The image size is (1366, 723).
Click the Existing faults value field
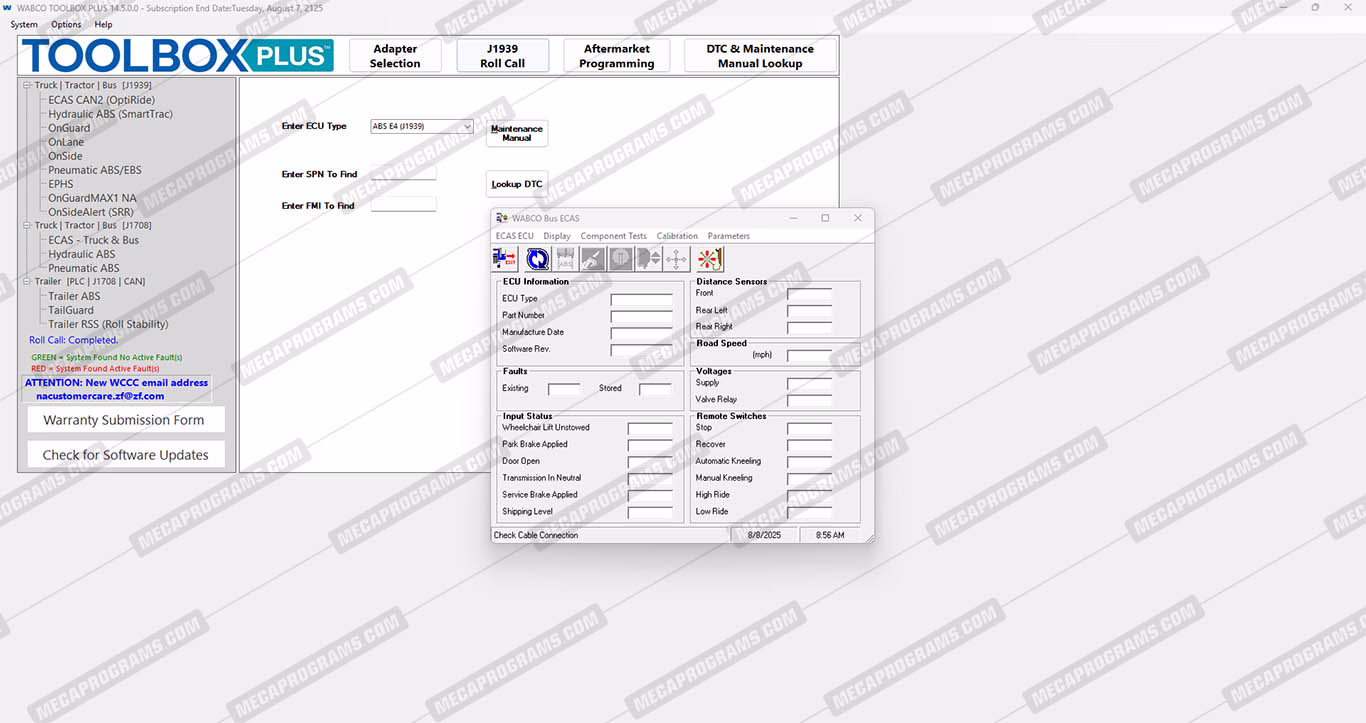[564, 389]
